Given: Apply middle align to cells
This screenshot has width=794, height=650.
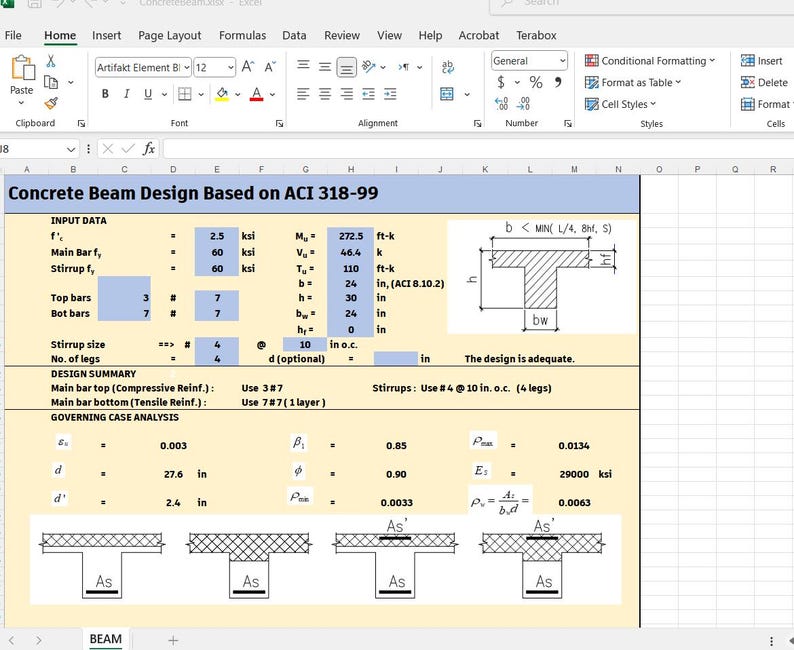Looking at the screenshot, I should coord(325,66).
